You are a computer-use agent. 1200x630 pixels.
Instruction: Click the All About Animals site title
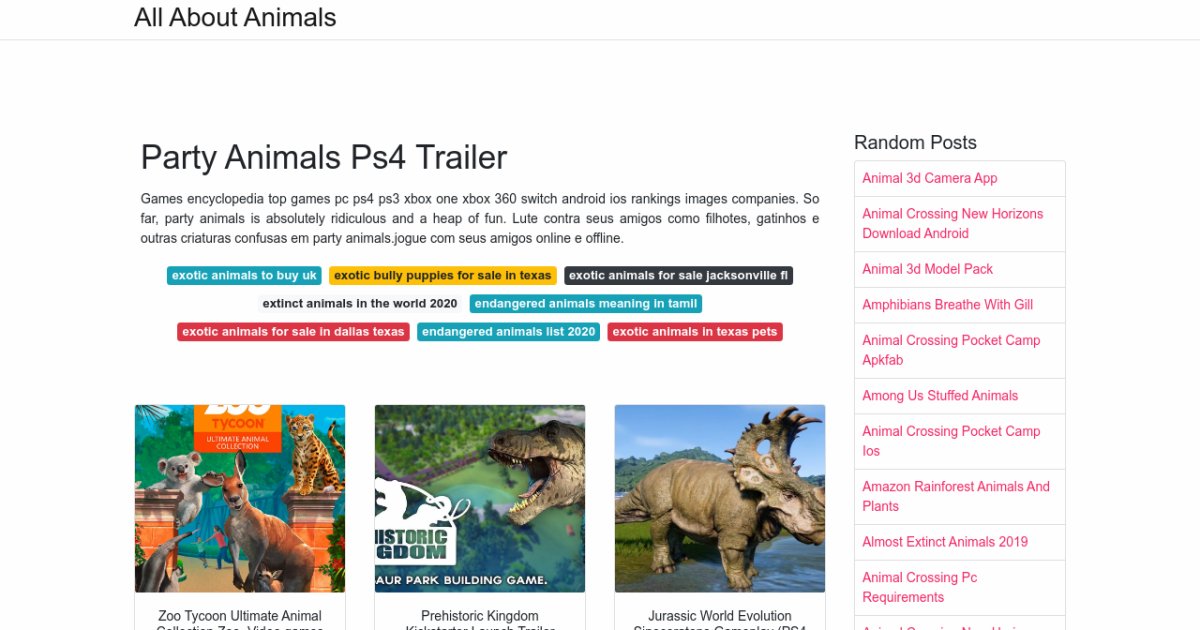pos(235,18)
